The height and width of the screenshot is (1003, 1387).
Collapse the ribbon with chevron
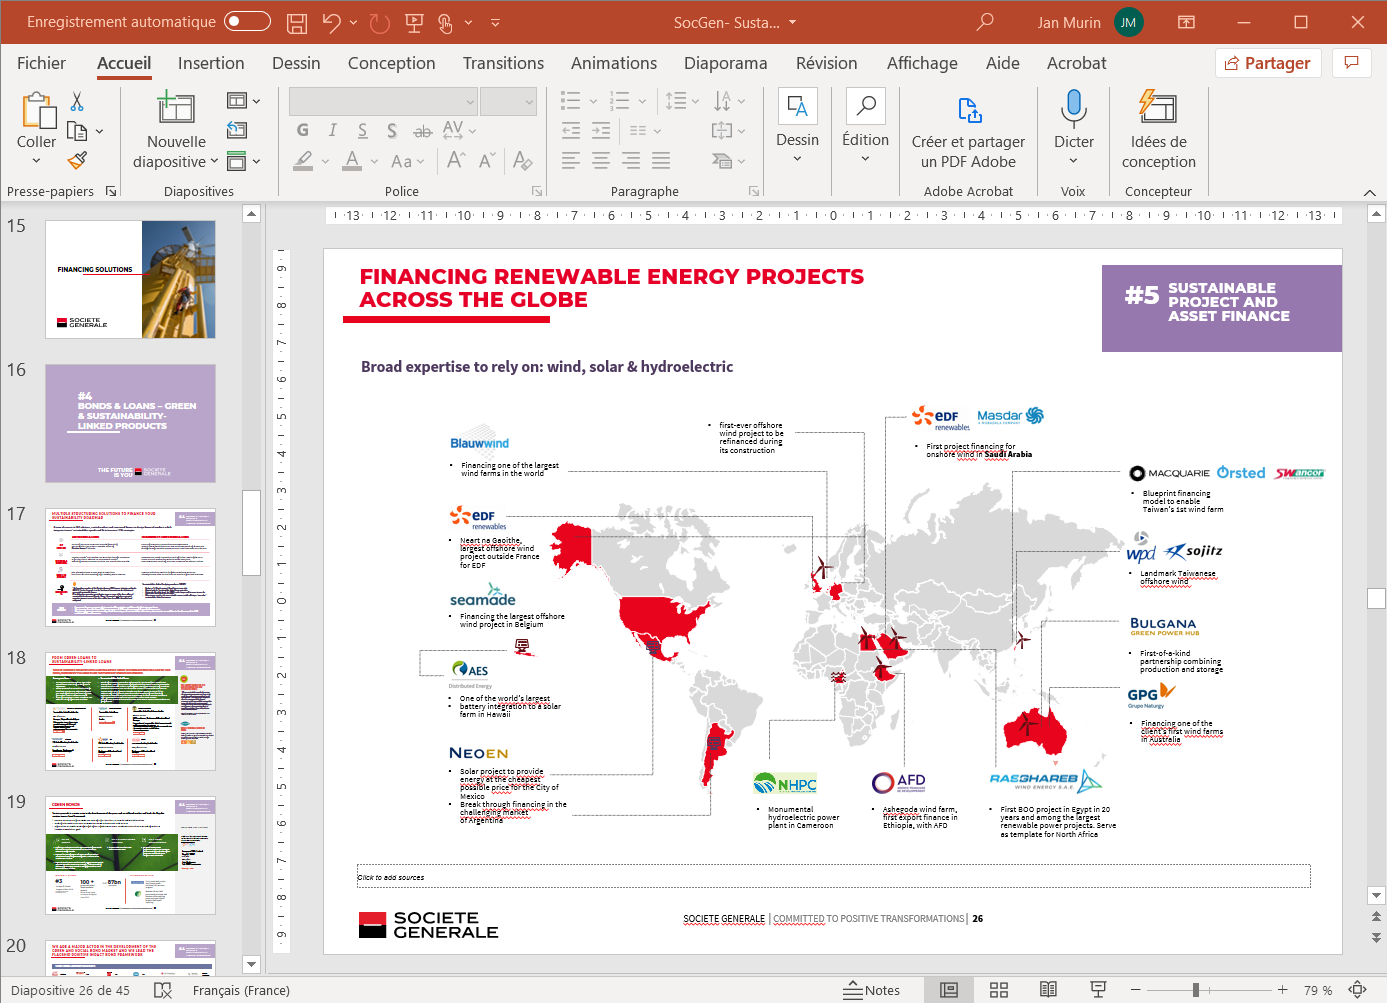pyautogui.click(x=1370, y=192)
